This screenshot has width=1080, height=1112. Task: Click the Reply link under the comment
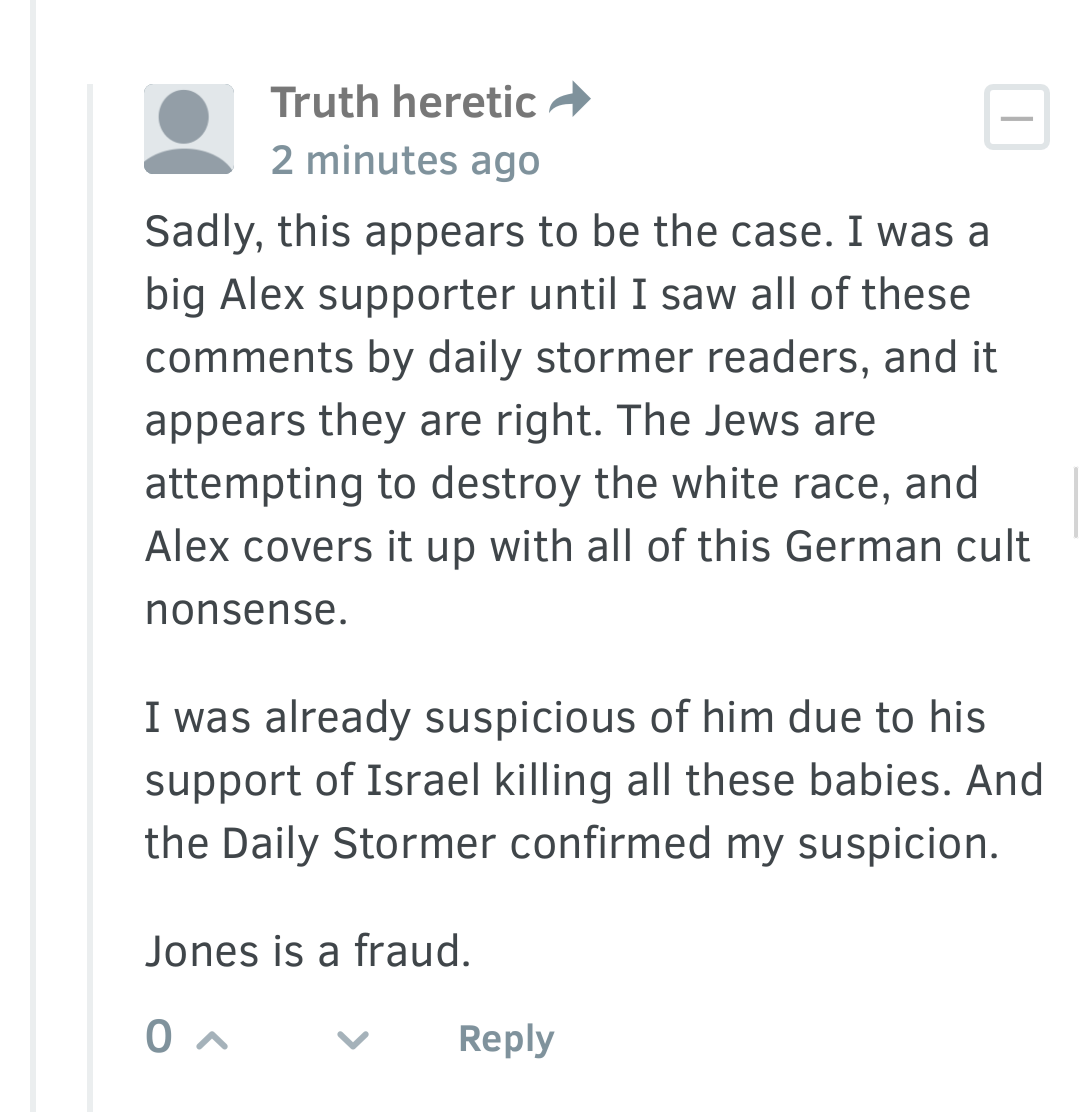click(x=506, y=1040)
